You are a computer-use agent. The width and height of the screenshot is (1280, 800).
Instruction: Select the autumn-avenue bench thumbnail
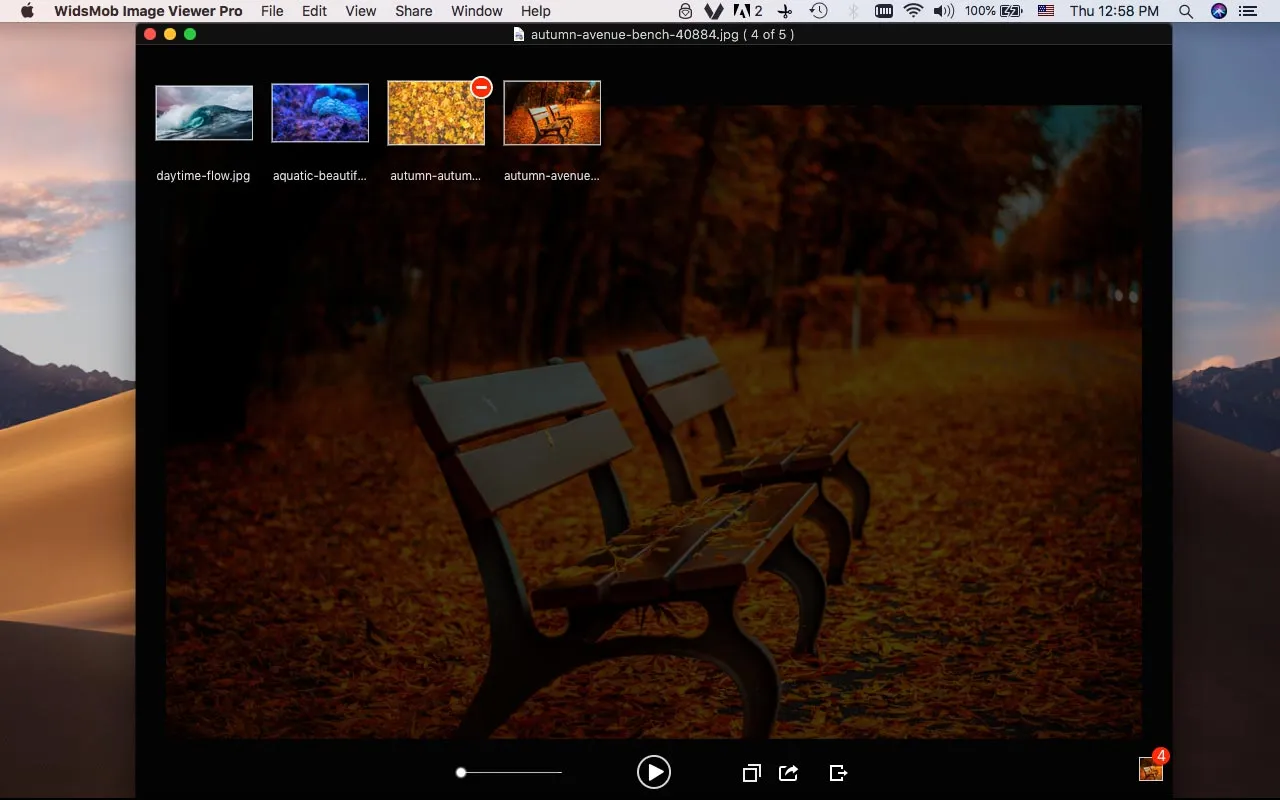[x=552, y=113]
